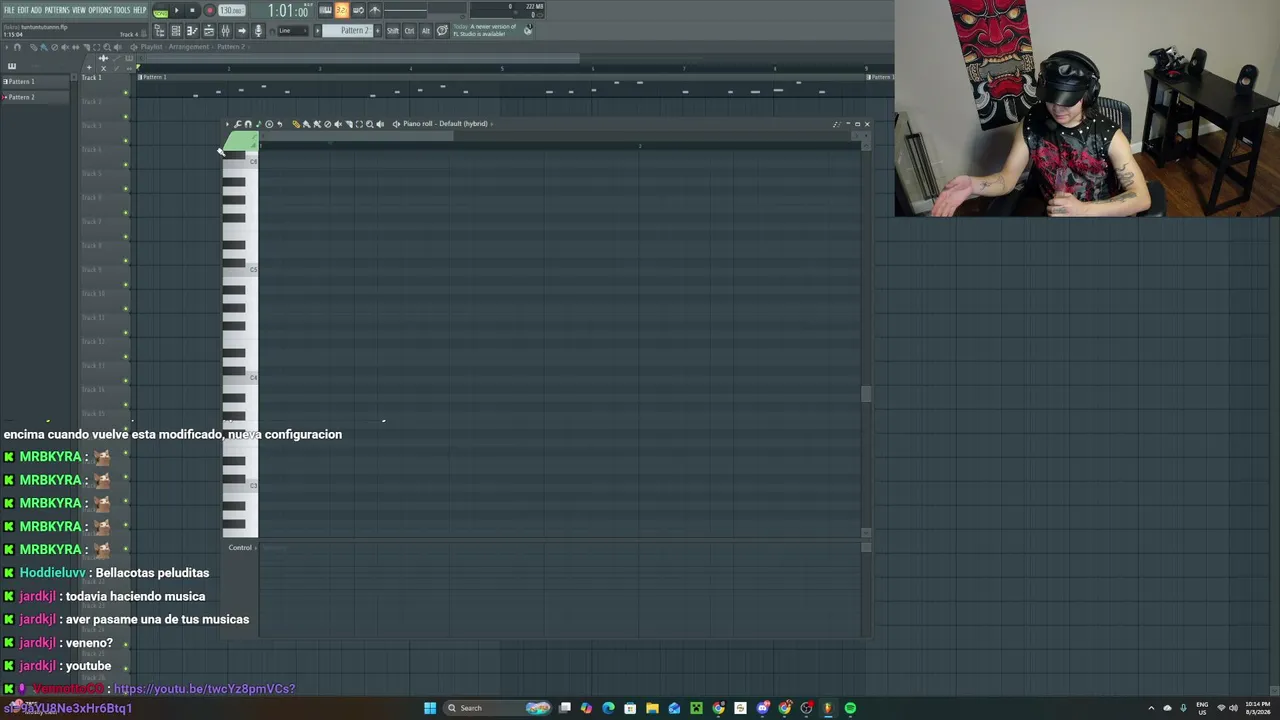Select piano roll Draw pencil tool
Viewport: 1280px width, 720px height.
pos(296,124)
